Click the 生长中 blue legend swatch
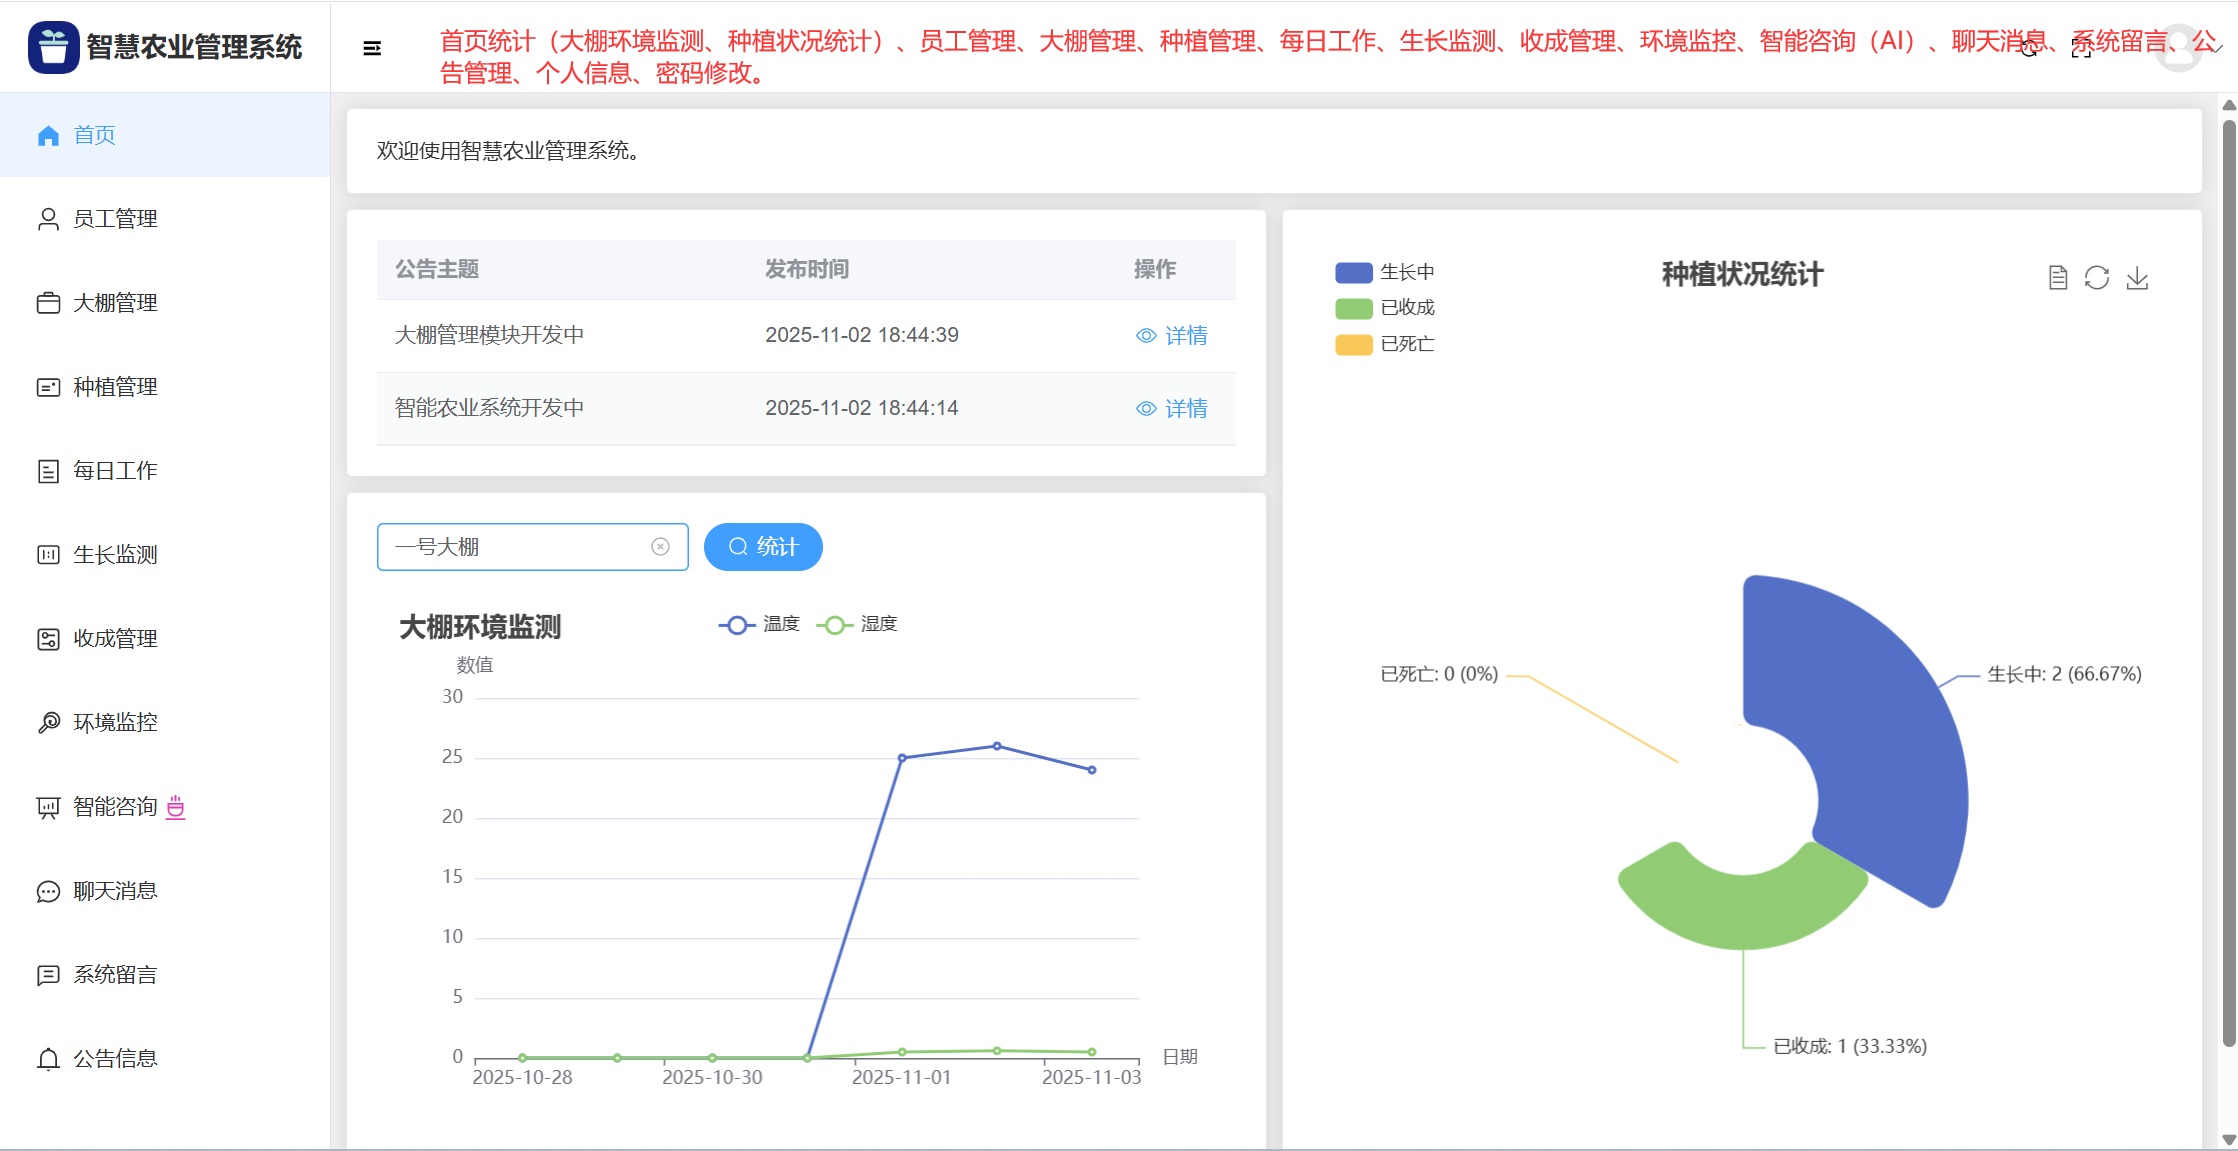 click(1353, 272)
